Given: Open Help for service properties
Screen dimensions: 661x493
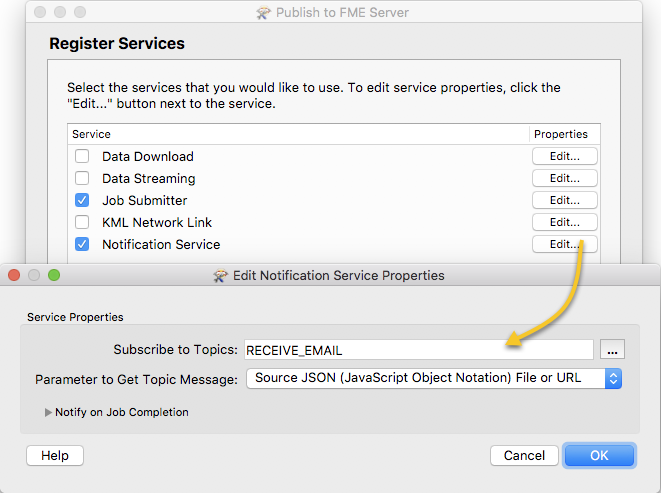Looking at the screenshot, I should [x=55, y=455].
